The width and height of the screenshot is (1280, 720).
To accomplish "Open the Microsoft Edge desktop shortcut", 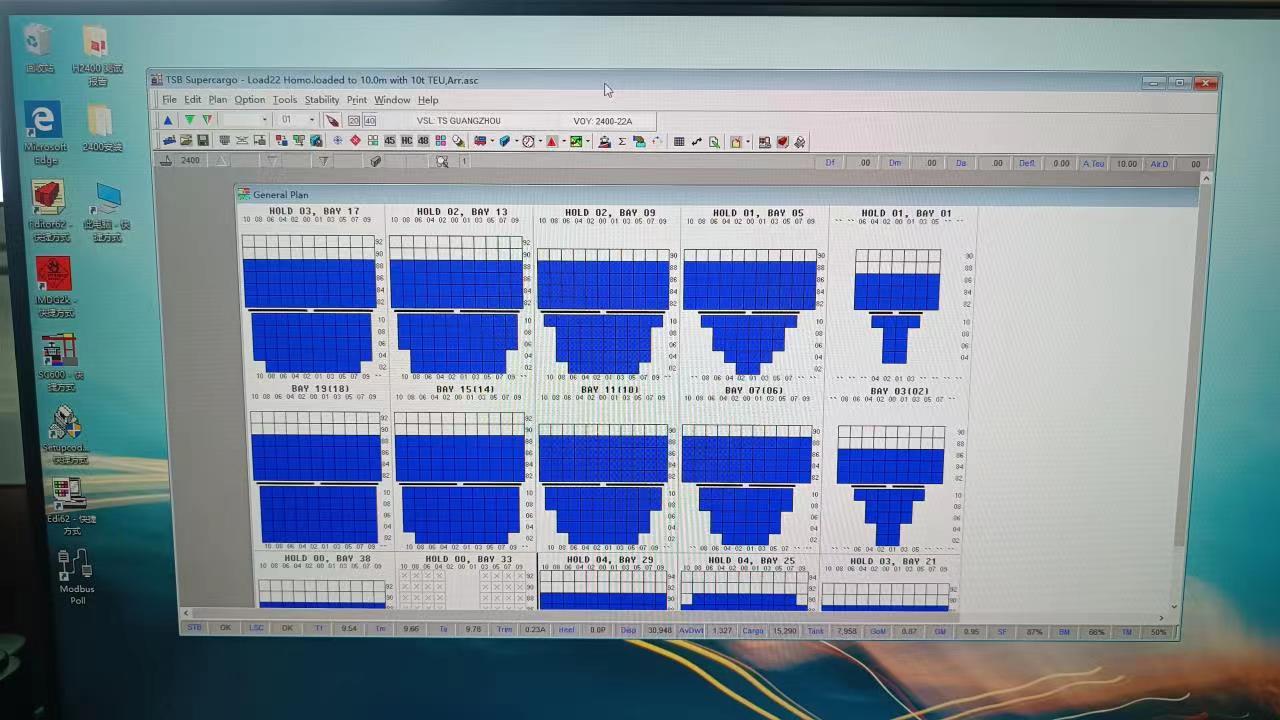I will click(x=43, y=132).
